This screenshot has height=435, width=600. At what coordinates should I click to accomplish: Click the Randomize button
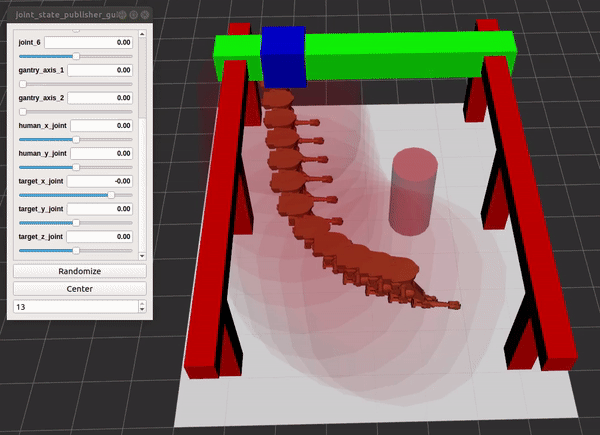coord(80,271)
